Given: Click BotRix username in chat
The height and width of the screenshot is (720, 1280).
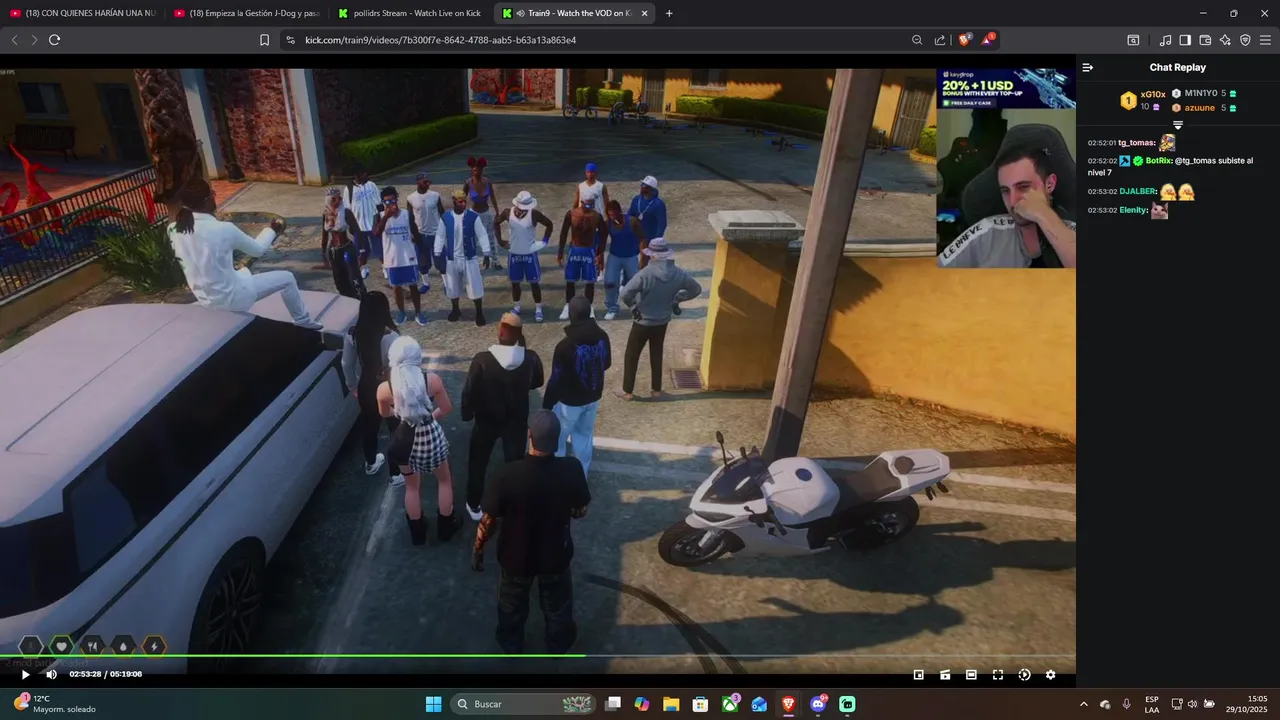Looking at the screenshot, I should 1158,160.
